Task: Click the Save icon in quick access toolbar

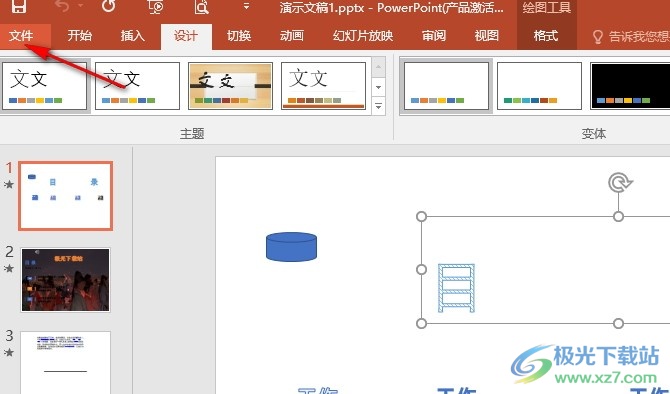Action: [18, 6]
